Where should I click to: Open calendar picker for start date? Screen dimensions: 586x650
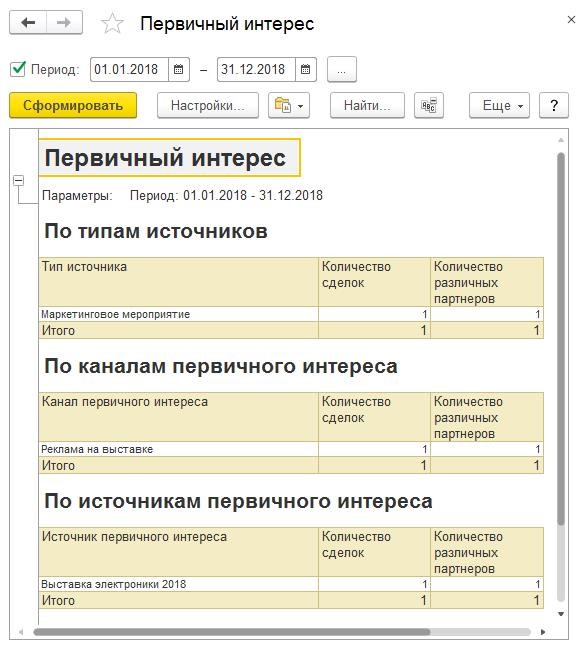click(x=179, y=69)
